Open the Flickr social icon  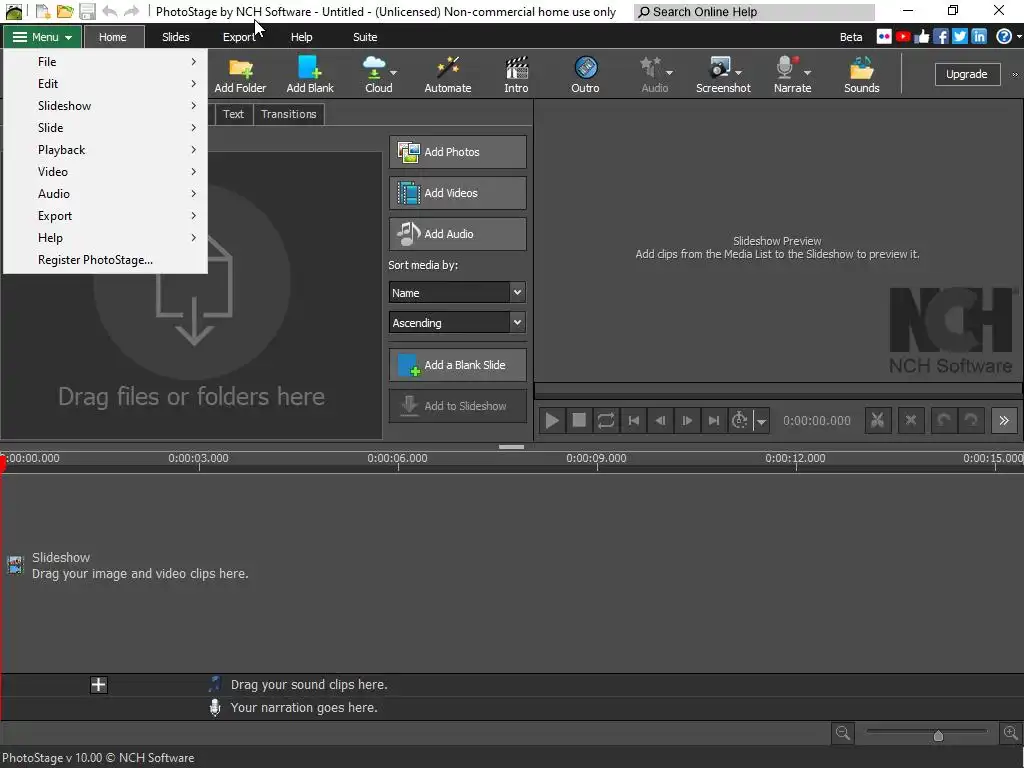tap(884, 37)
